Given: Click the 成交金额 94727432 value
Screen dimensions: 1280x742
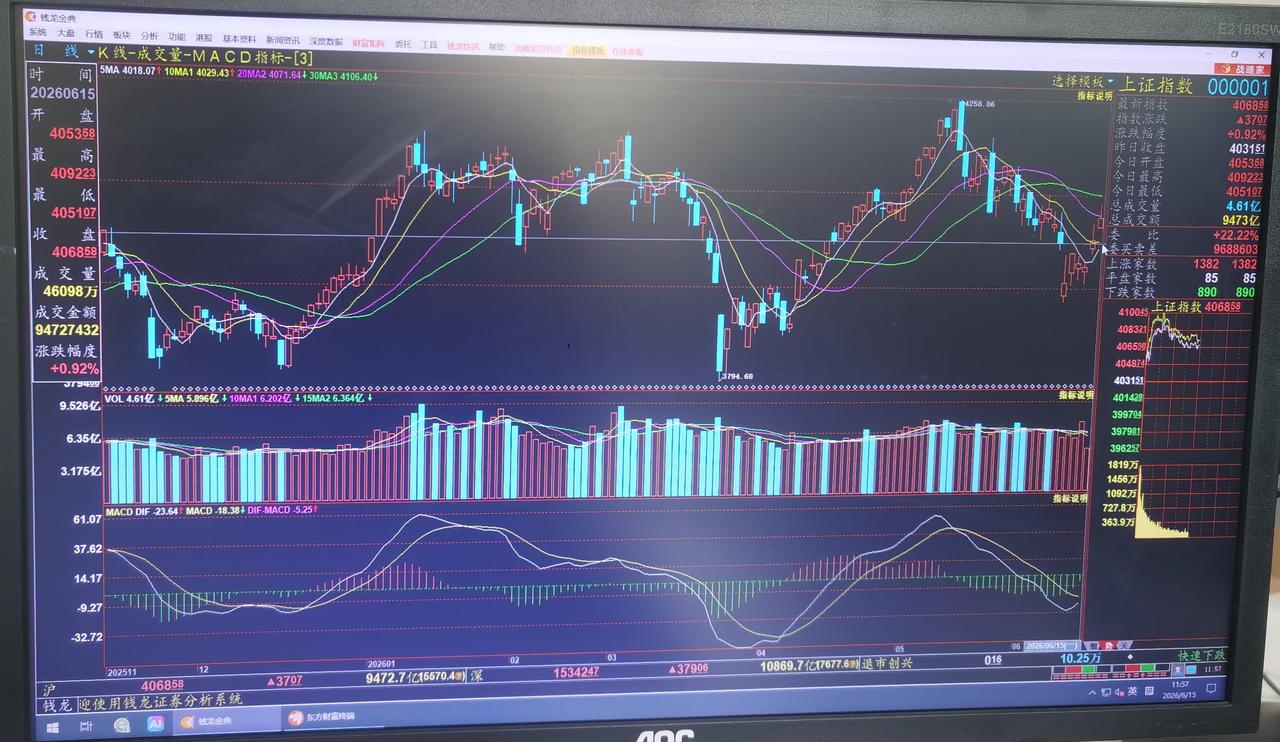Looking at the screenshot, I should click(x=66, y=329).
